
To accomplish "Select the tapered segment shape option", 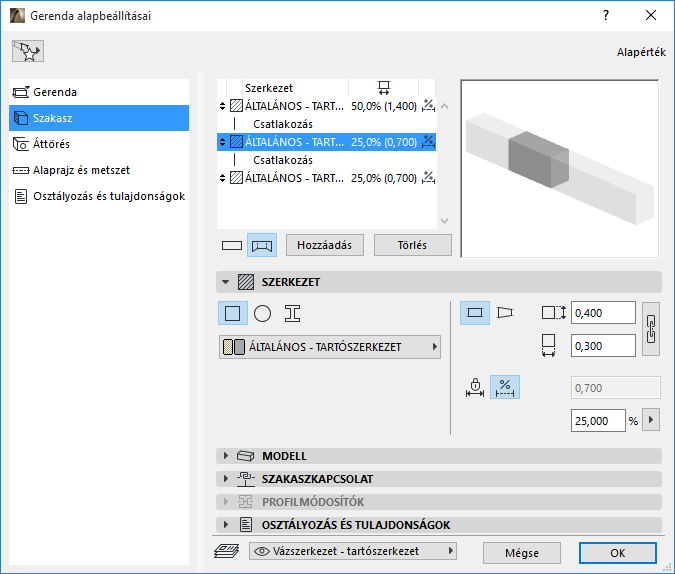I will point(505,313).
